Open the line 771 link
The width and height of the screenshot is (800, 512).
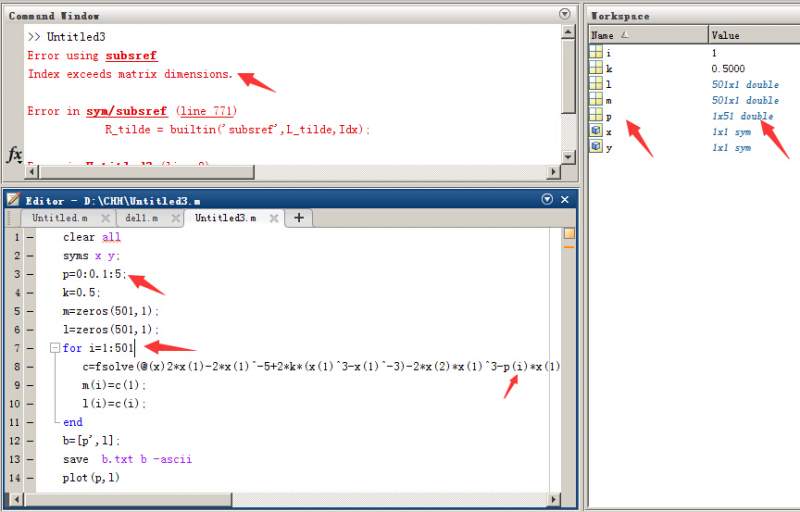[206, 111]
